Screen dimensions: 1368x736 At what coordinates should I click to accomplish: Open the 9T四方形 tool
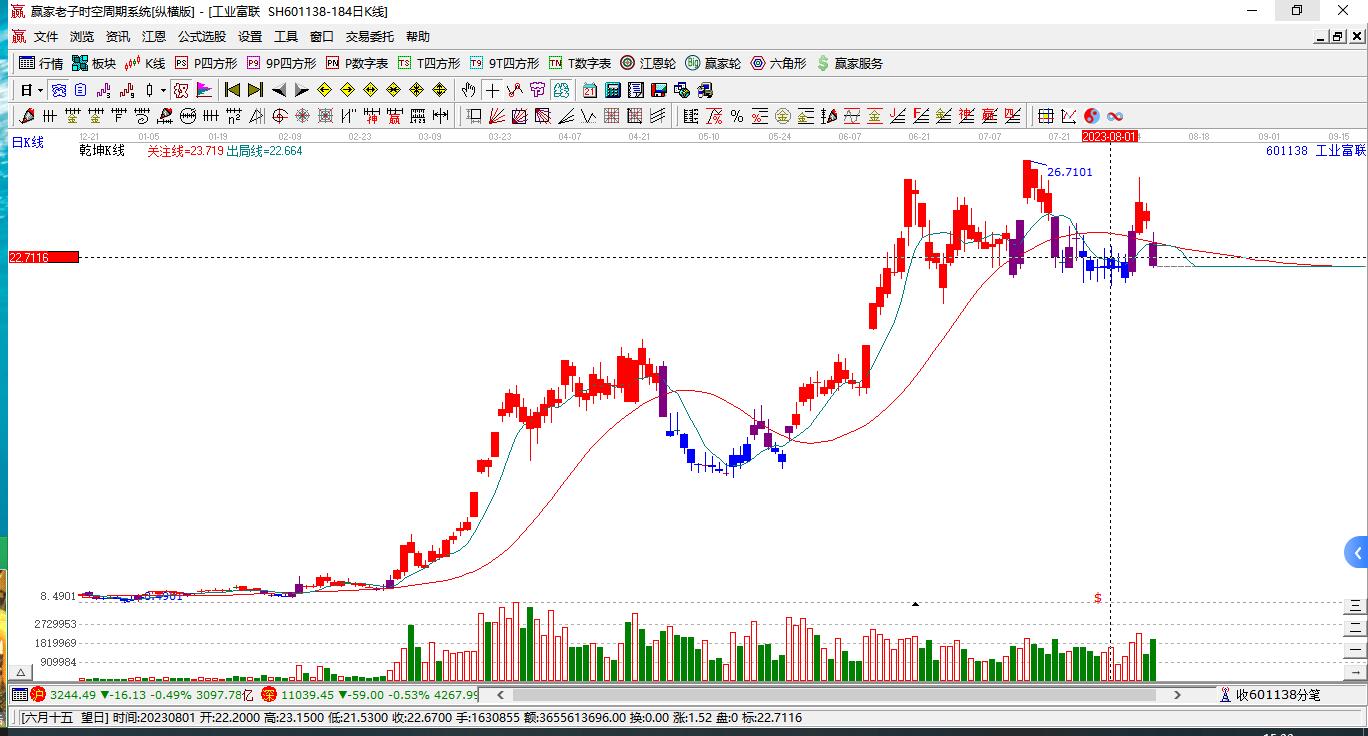point(504,63)
